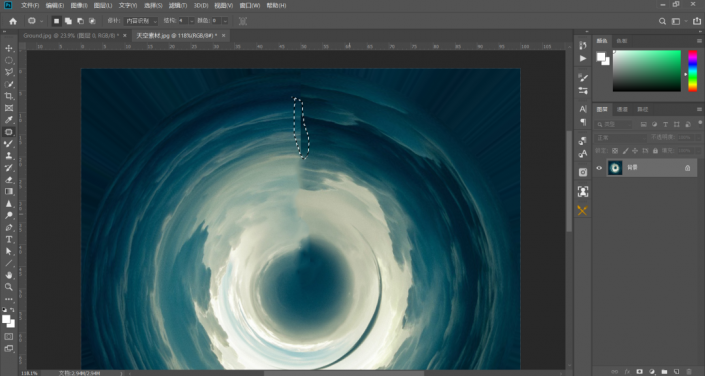Select the Eyedropper tool

(x=9, y=120)
